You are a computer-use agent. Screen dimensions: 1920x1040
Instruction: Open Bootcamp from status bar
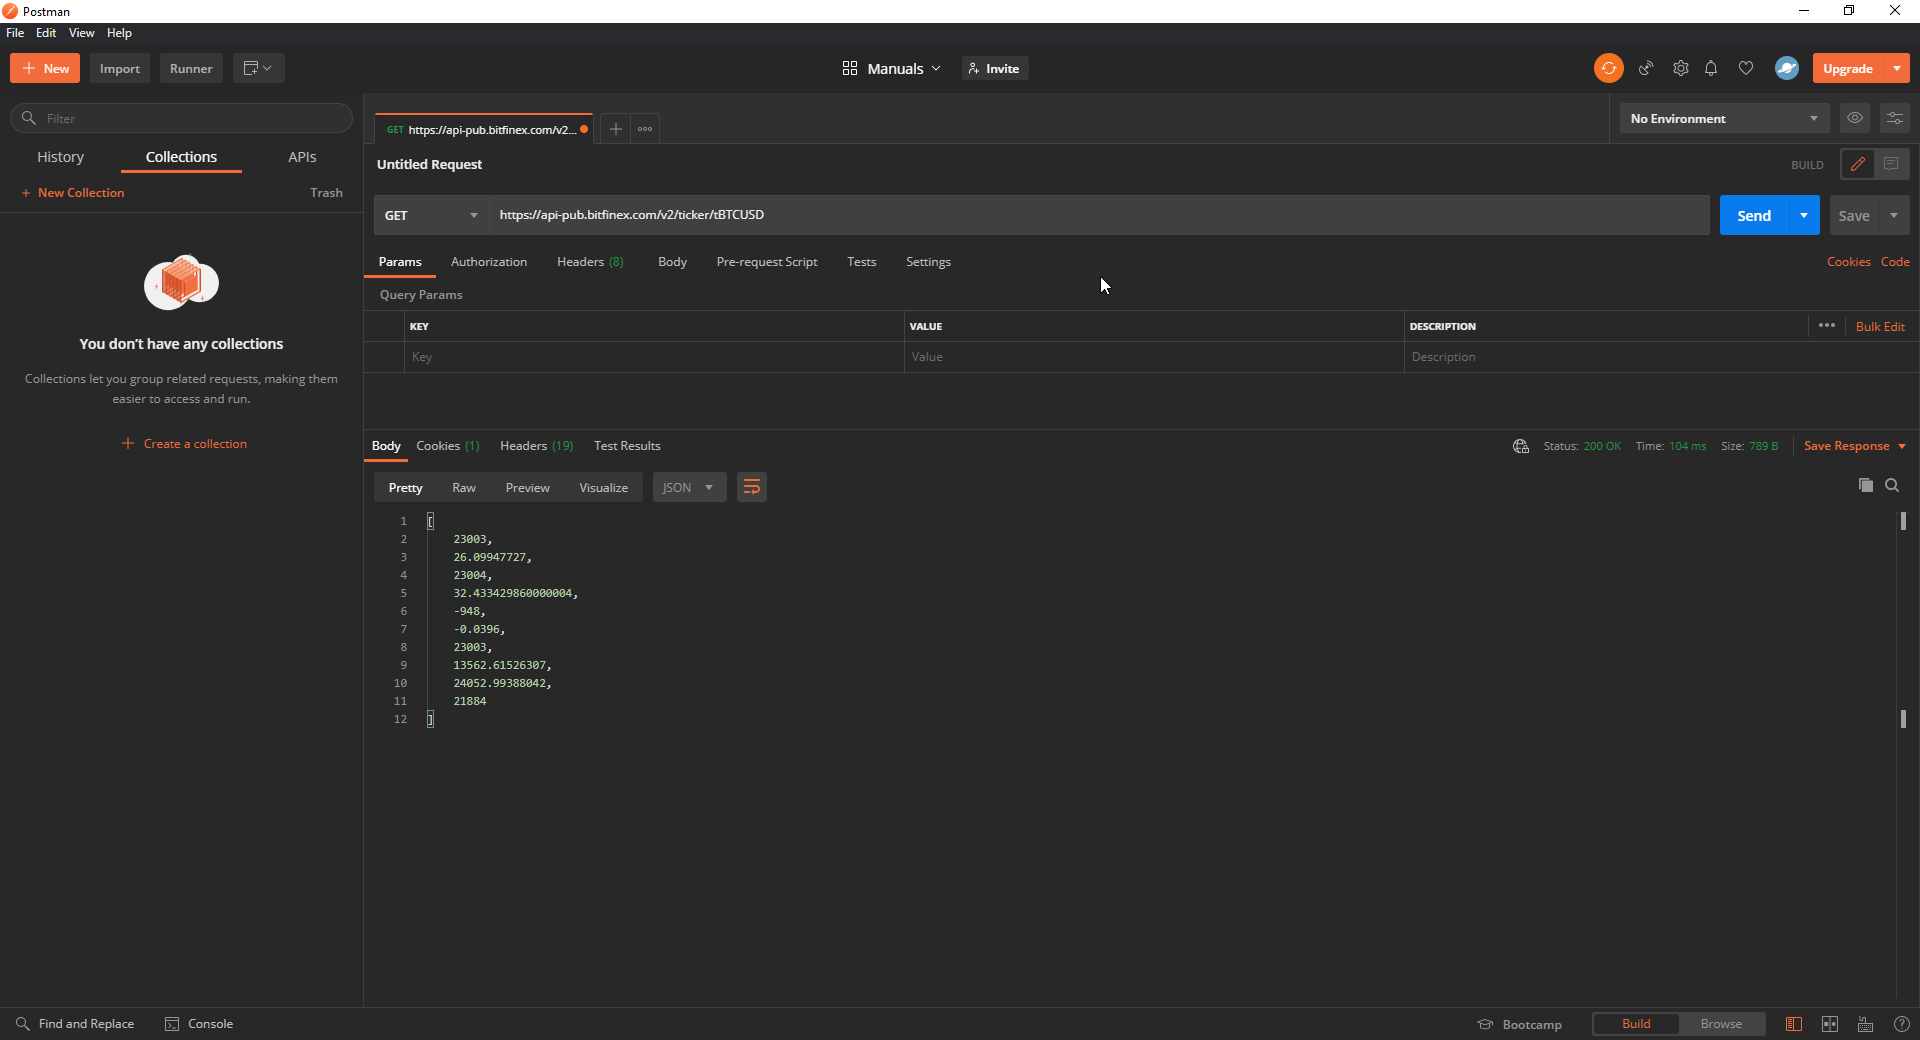click(1520, 1024)
